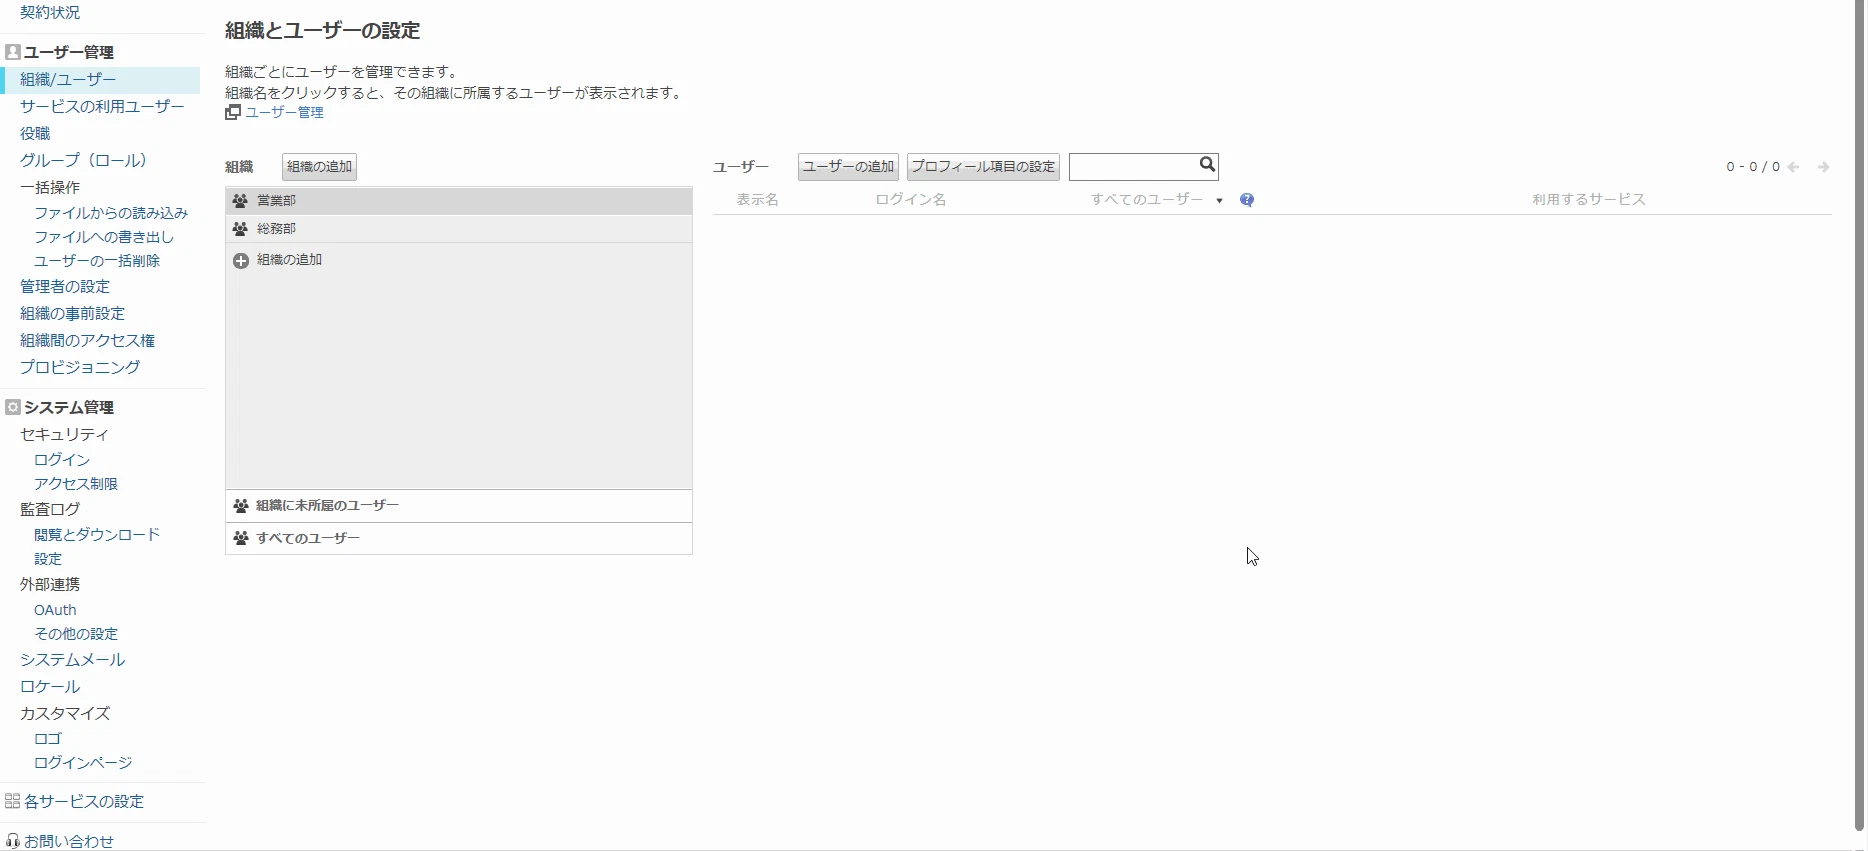Open the ユーザー管理 help link
This screenshot has width=1868, height=851.
[285, 113]
